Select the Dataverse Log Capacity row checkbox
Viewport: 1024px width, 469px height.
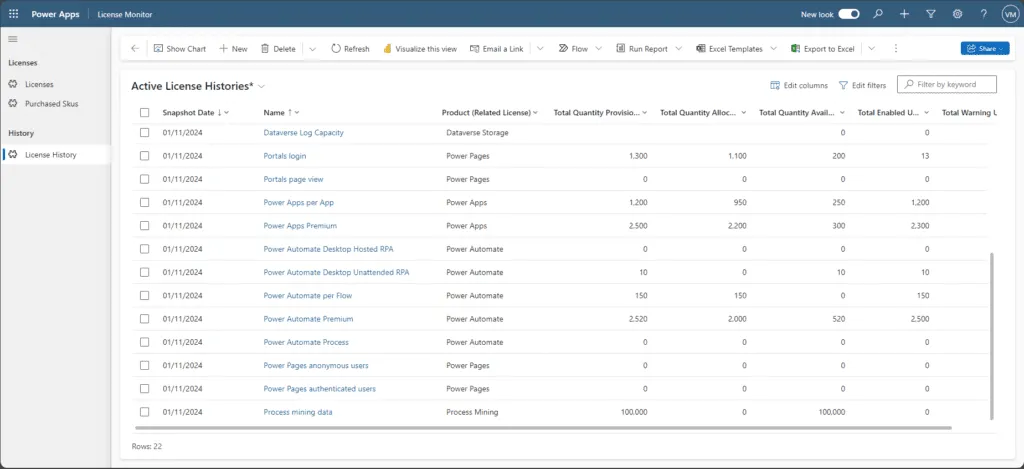click(144, 133)
